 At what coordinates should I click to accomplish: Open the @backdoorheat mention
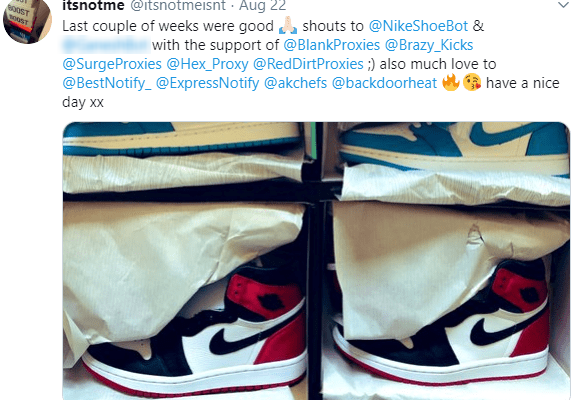384,83
